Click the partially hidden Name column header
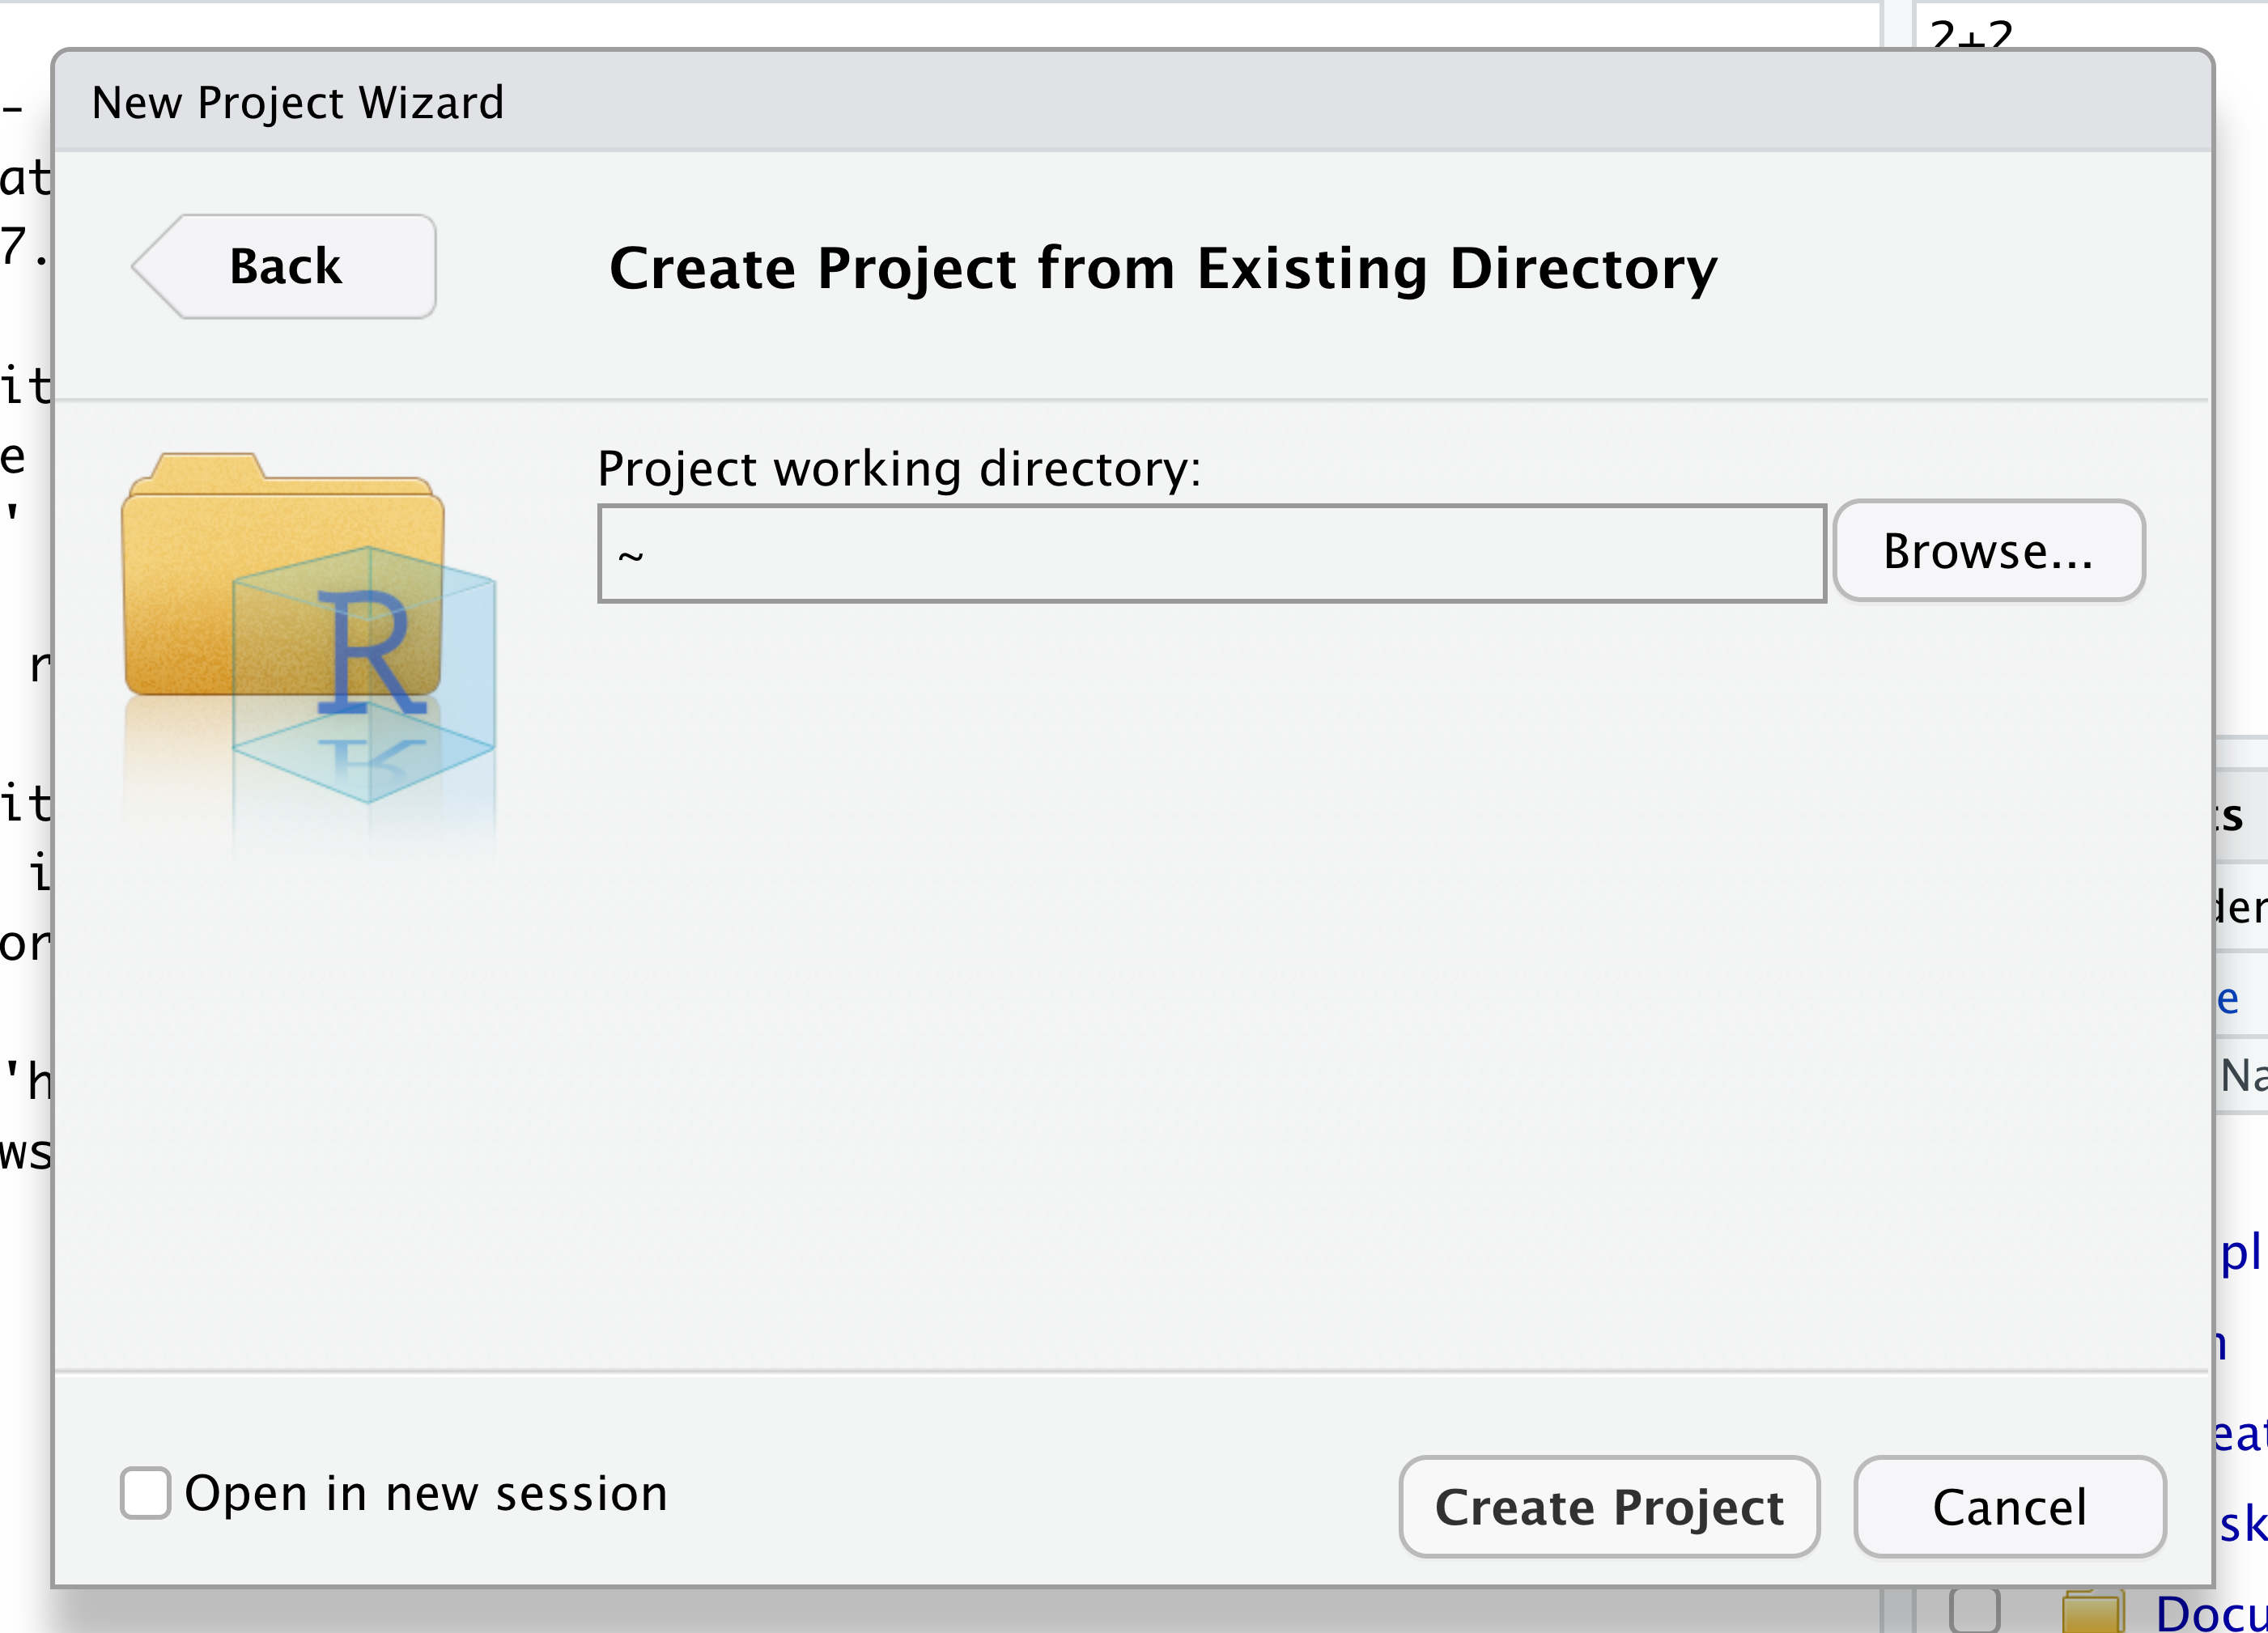Viewport: 2268px width, 1633px height. (x=2243, y=1076)
